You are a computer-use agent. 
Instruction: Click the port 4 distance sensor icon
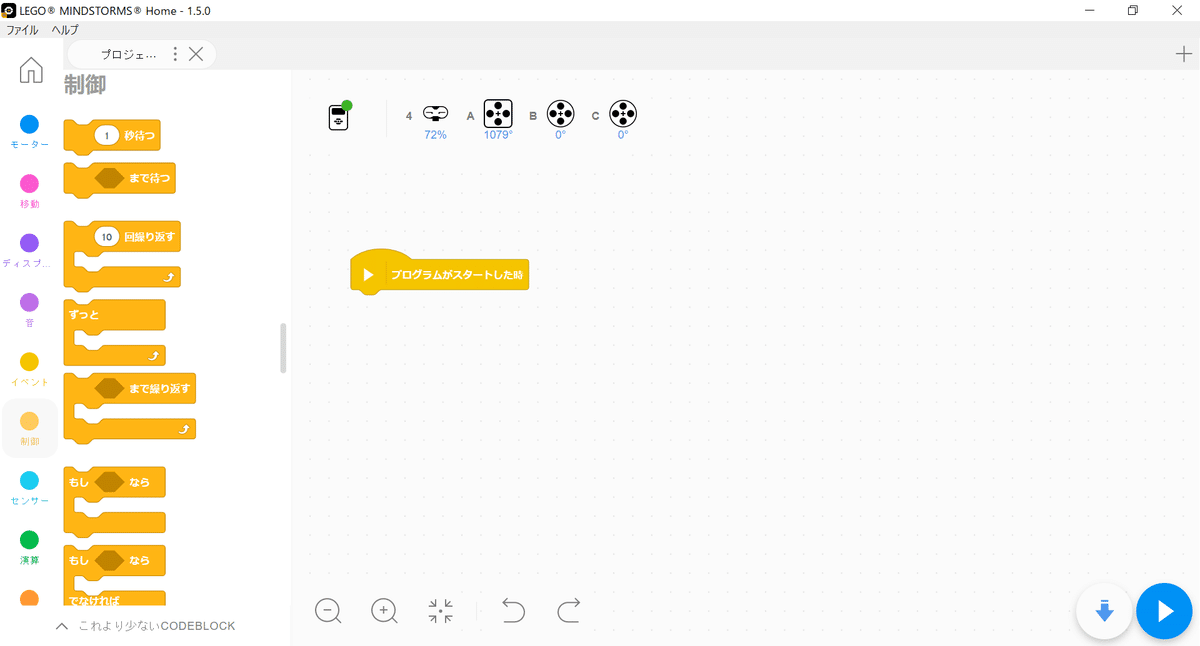pyautogui.click(x=435, y=114)
